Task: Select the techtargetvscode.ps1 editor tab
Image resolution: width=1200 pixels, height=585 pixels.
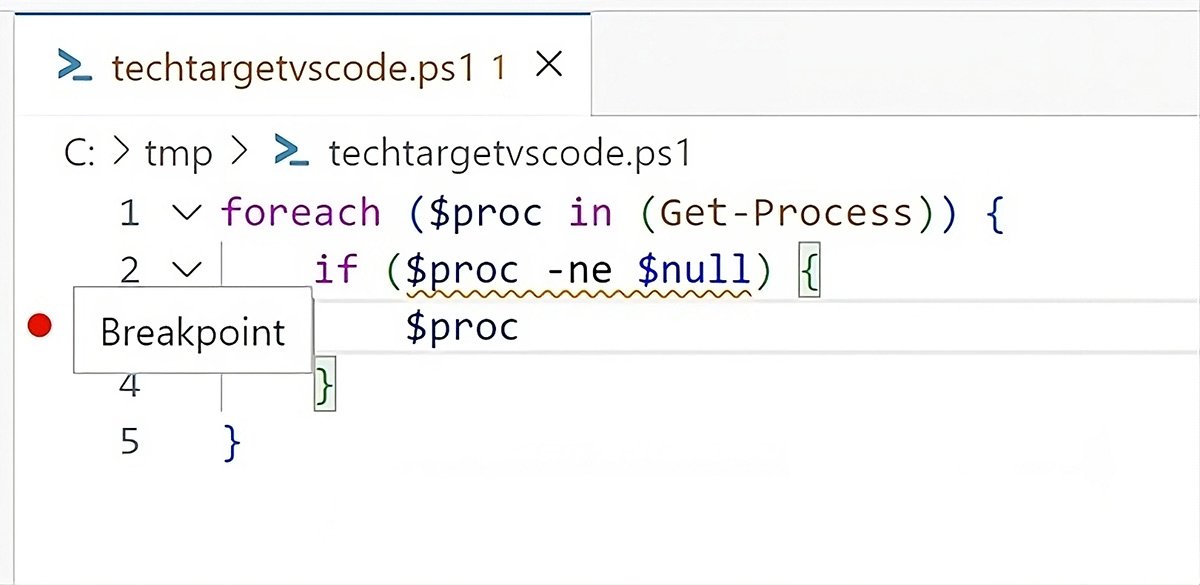Action: coord(292,68)
